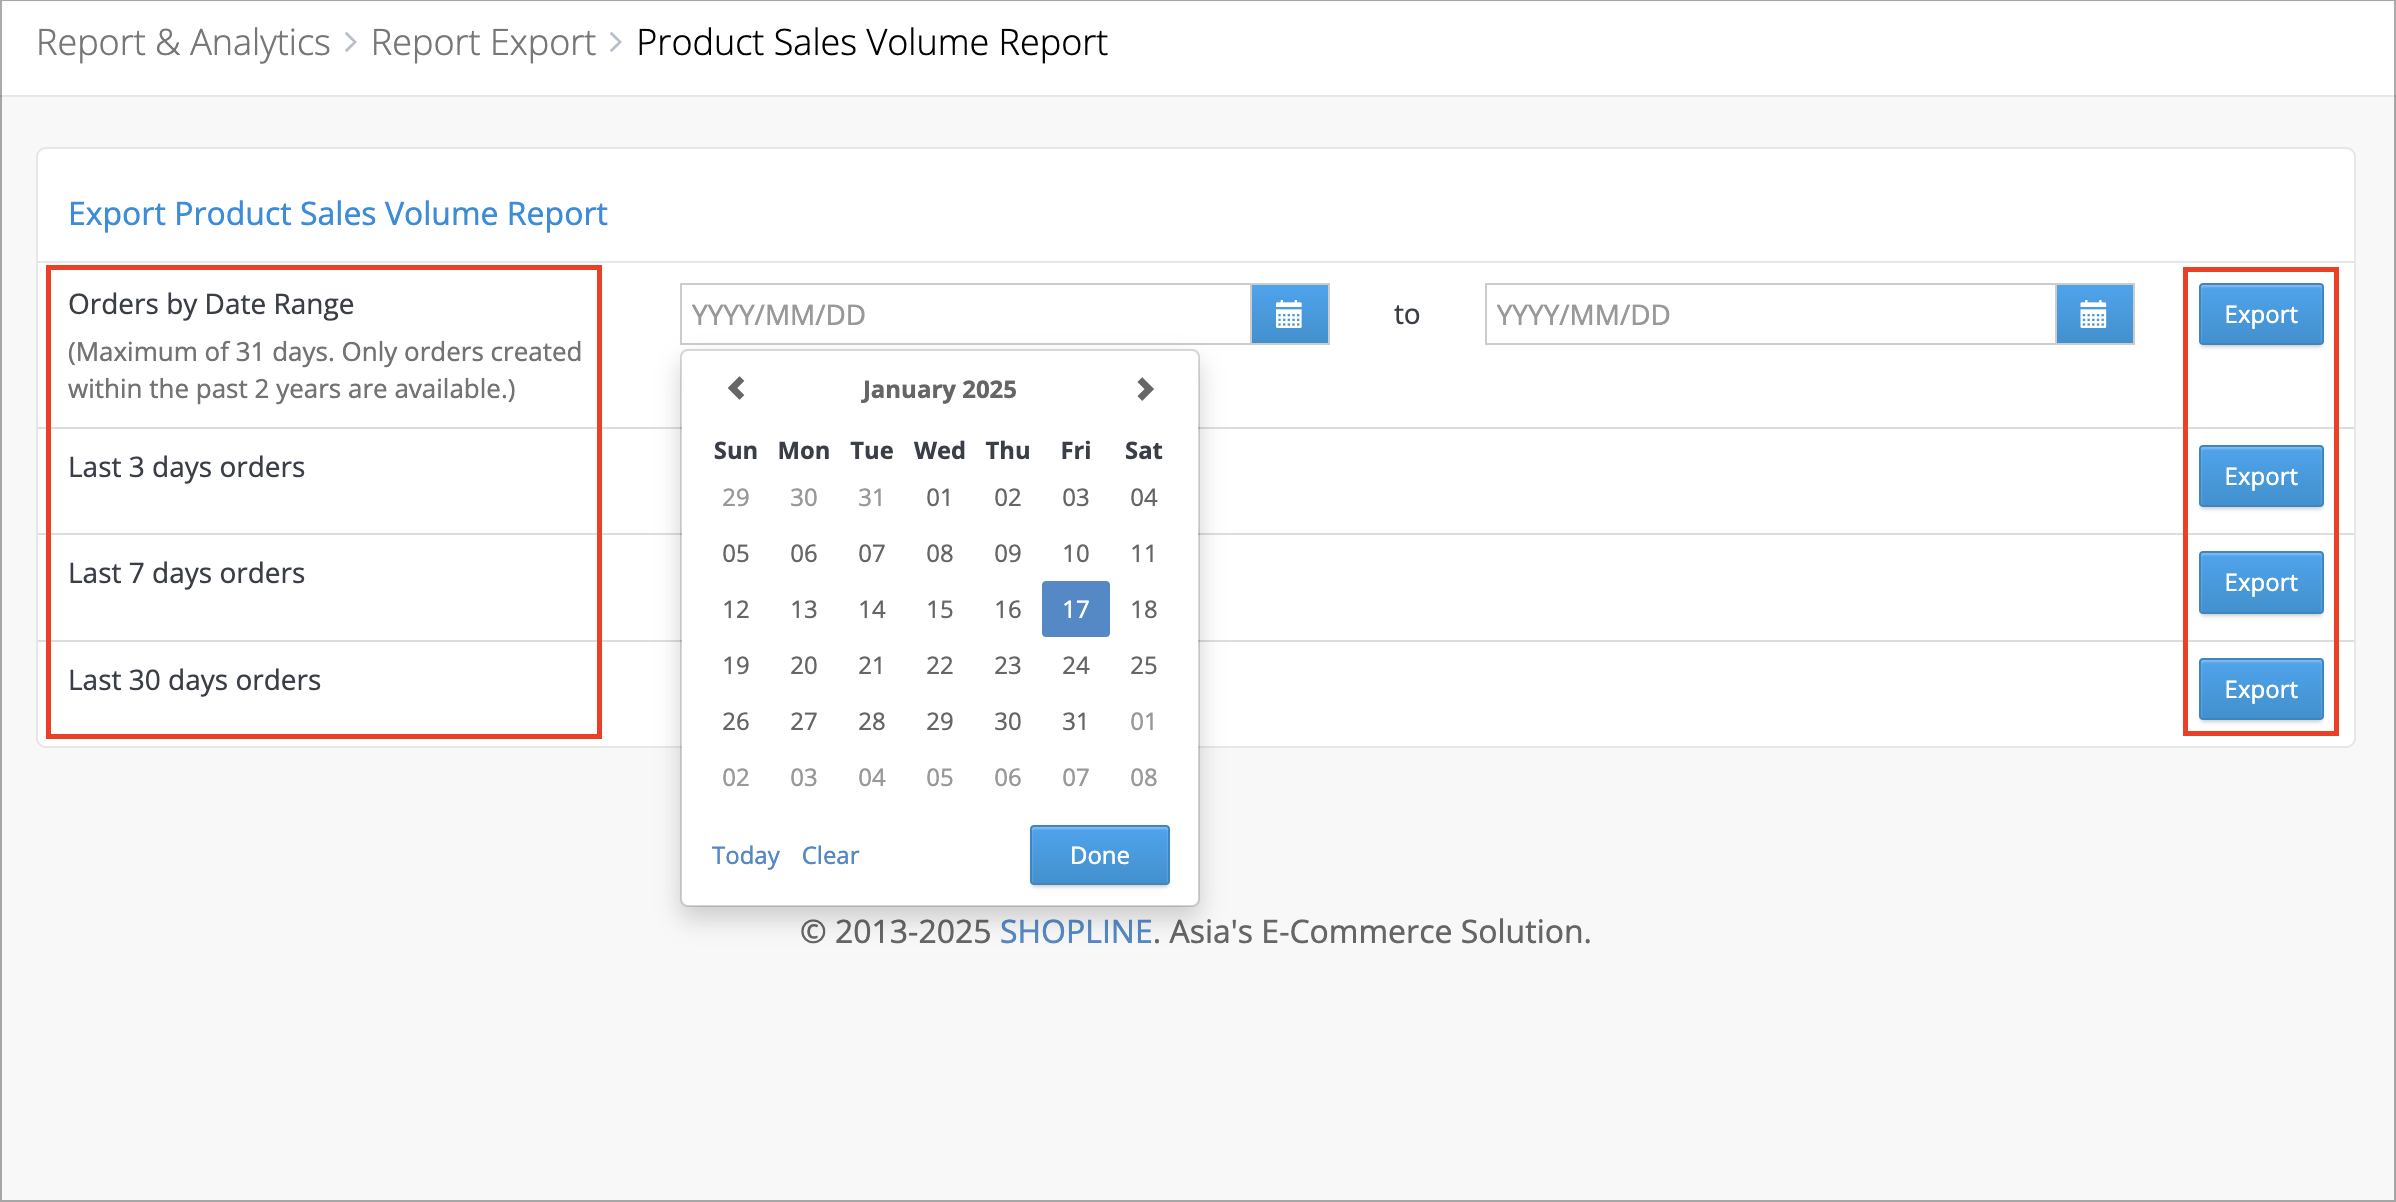Screen dimensions: 2396x1202
Task: Go to previous month in calendar
Action: (x=737, y=388)
